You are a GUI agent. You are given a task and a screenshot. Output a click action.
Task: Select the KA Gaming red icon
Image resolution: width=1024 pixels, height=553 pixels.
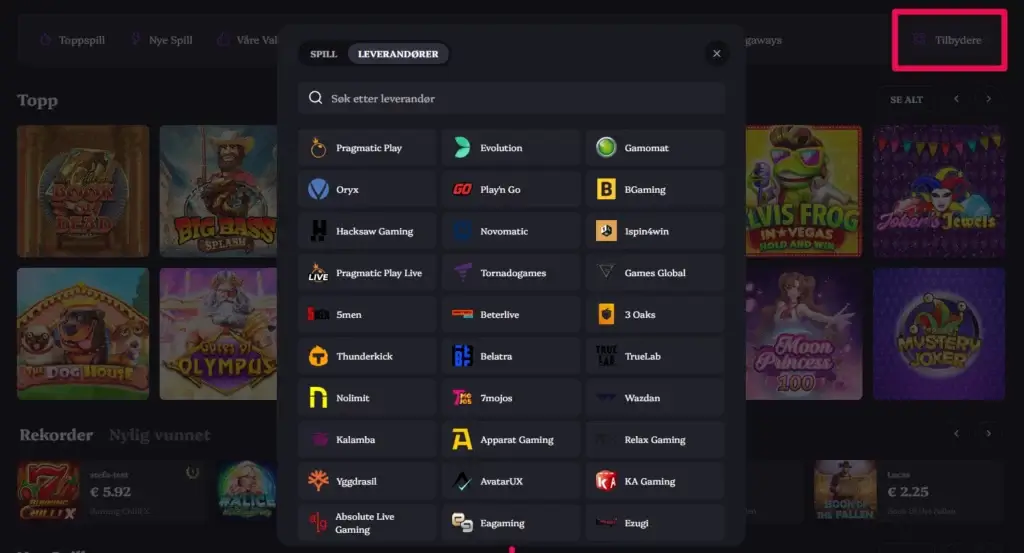coord(606,481)
